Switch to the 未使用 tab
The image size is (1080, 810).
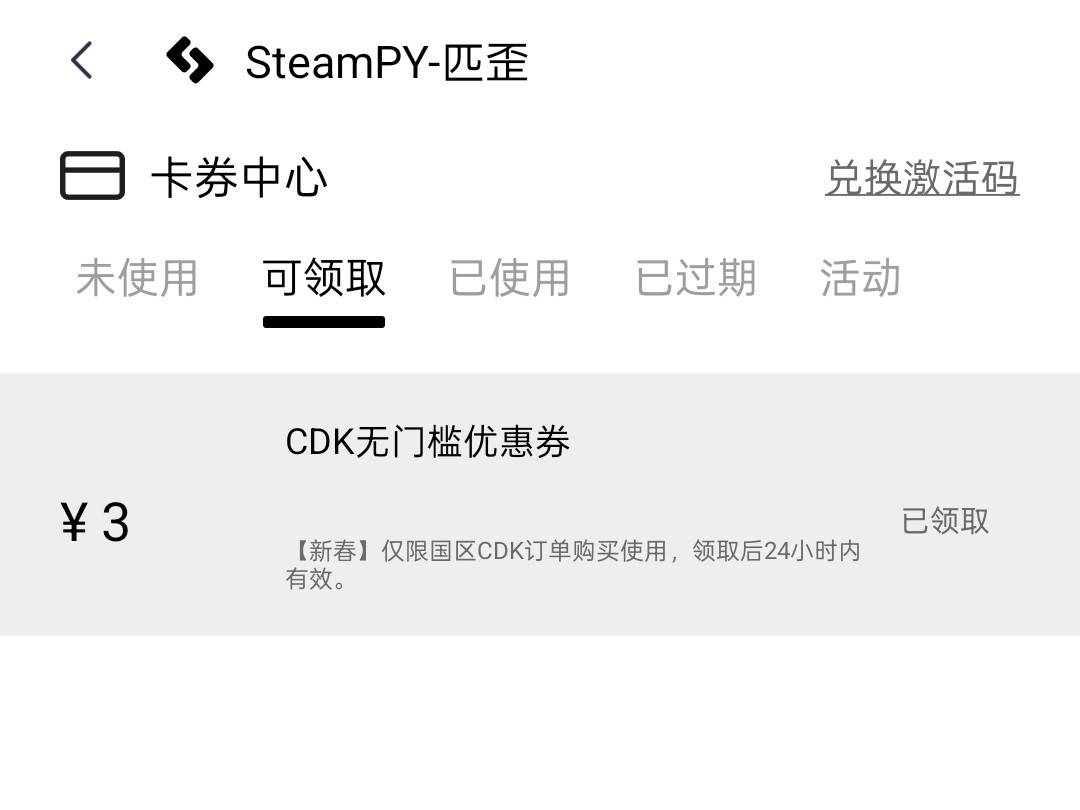137,278
